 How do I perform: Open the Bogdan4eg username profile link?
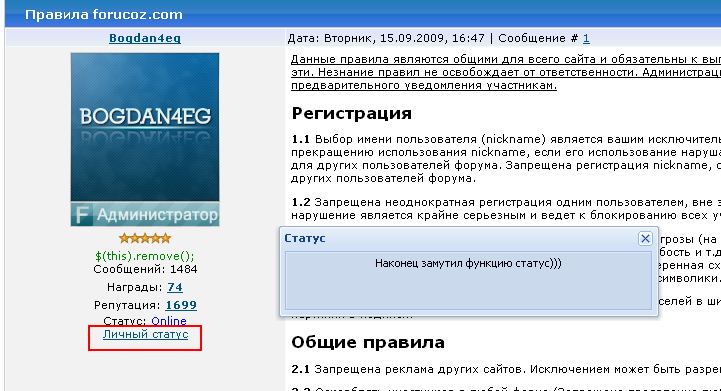tap(145, 38)
